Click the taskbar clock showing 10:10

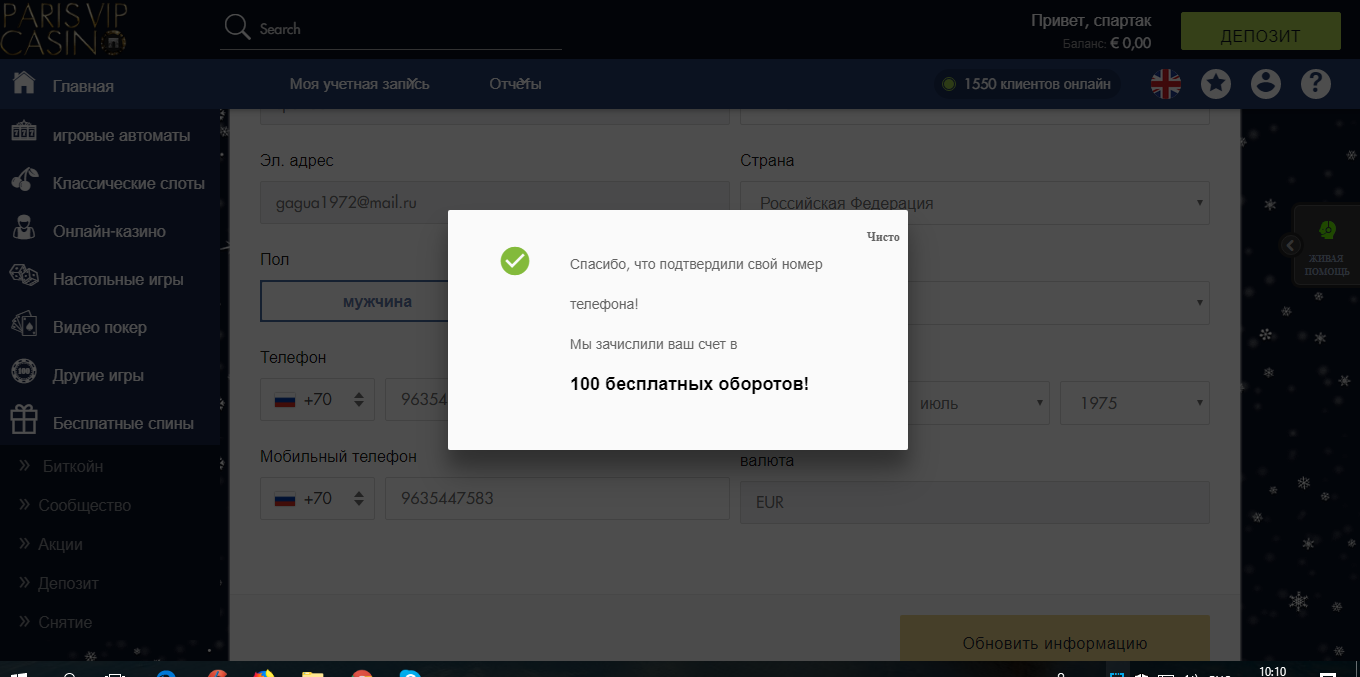coord(1273,671)
